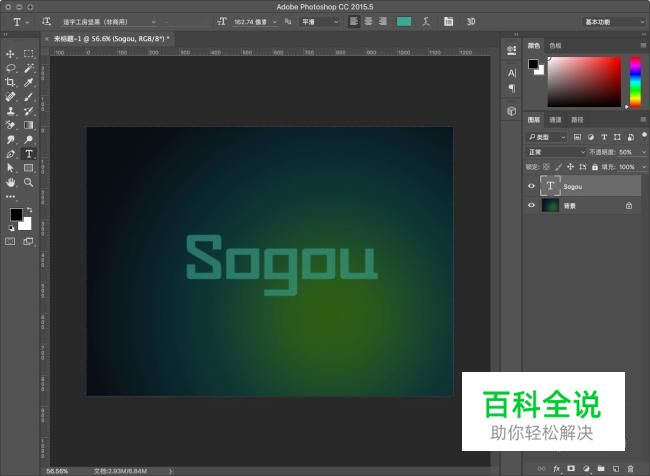The width and height of the screenshot is (650, 476).
Task: Switch to the Paths tab
Action: pyautogui.click(x=577, y=120)
